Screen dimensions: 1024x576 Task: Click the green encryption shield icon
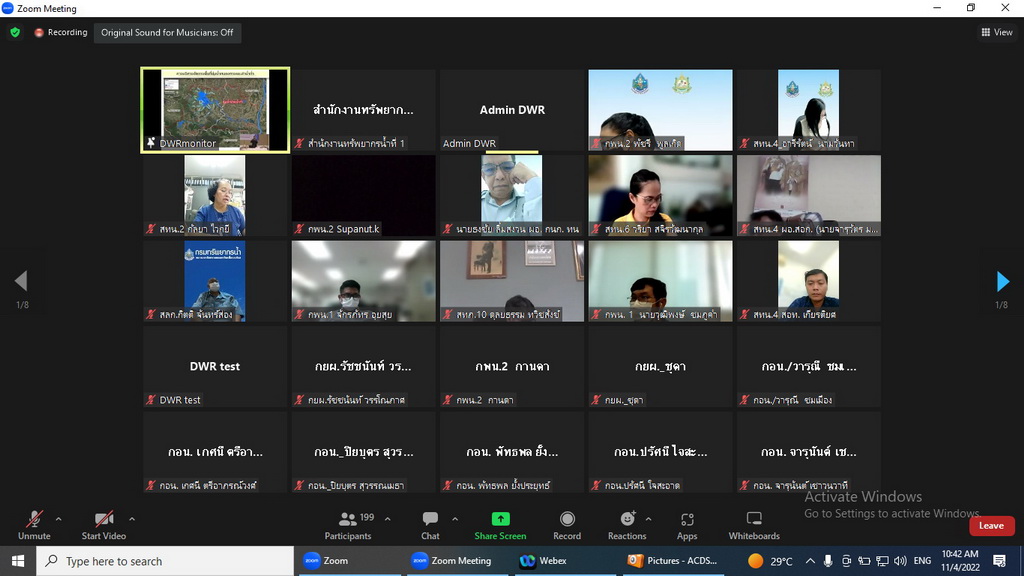click(x=15, y=32)
